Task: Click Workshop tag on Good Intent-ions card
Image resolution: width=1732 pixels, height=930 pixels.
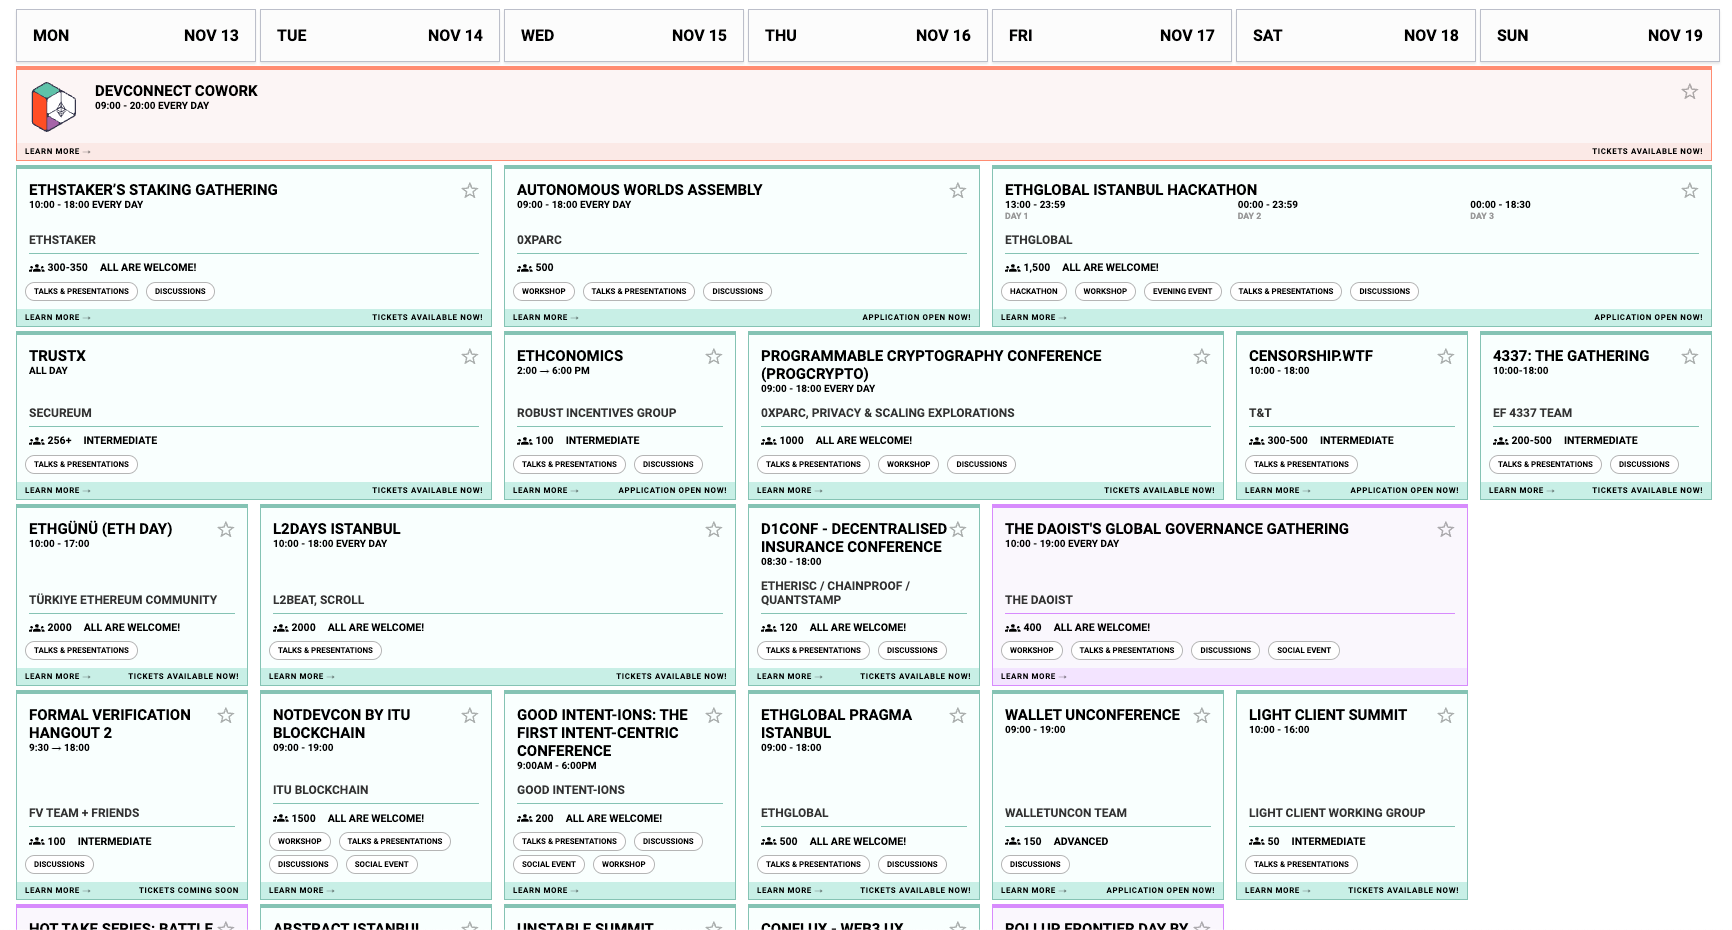Action: [x=624, y=865]
